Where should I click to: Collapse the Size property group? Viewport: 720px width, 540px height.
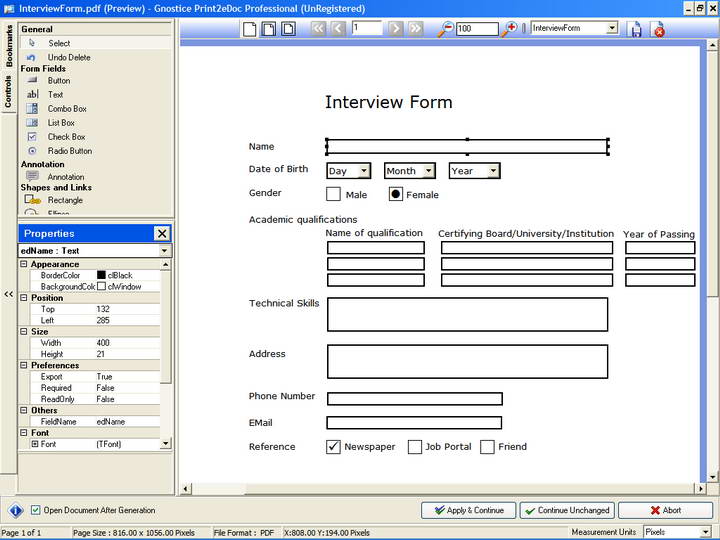point(24,331)
